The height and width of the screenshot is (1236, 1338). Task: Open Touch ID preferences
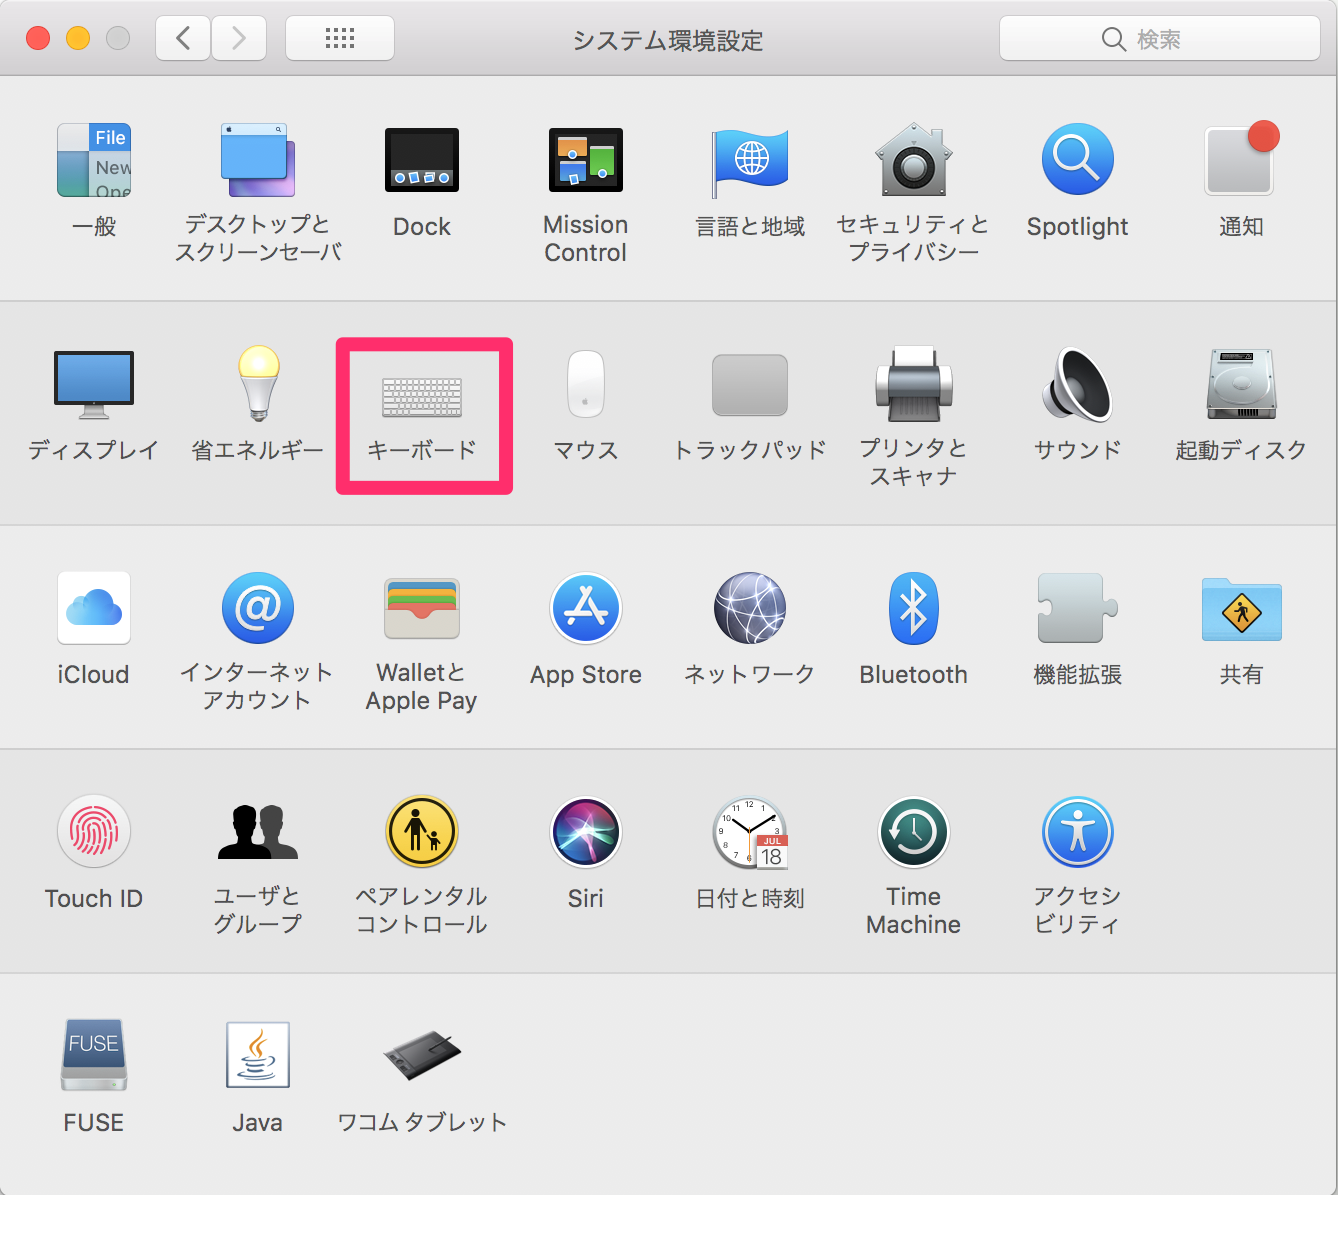click(x=94, y=832)
